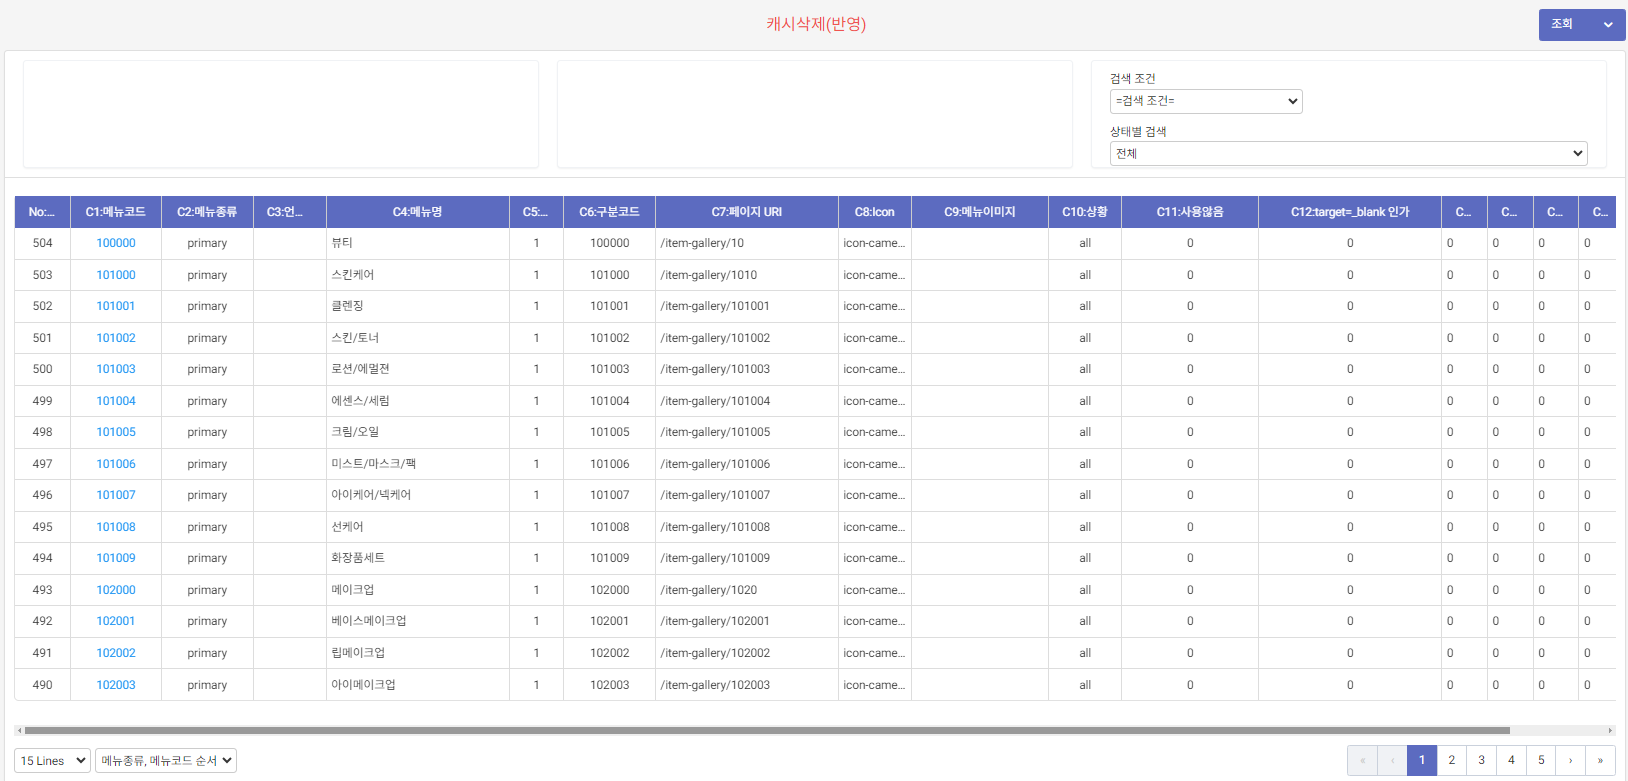The height and width of the screenshot is (781, 1628).
Task: Open menu code link 102002
Action: [116, 653]
